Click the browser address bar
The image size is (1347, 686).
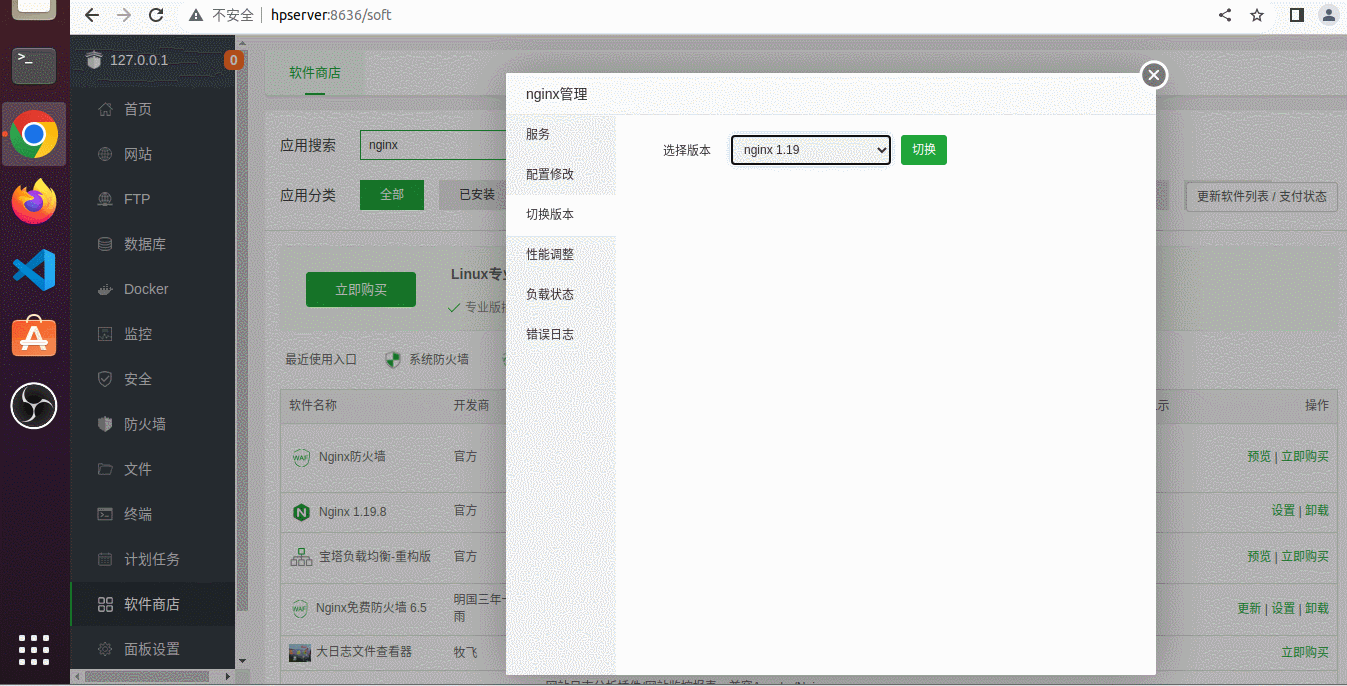pyautogui.click(x=700, y=15)
